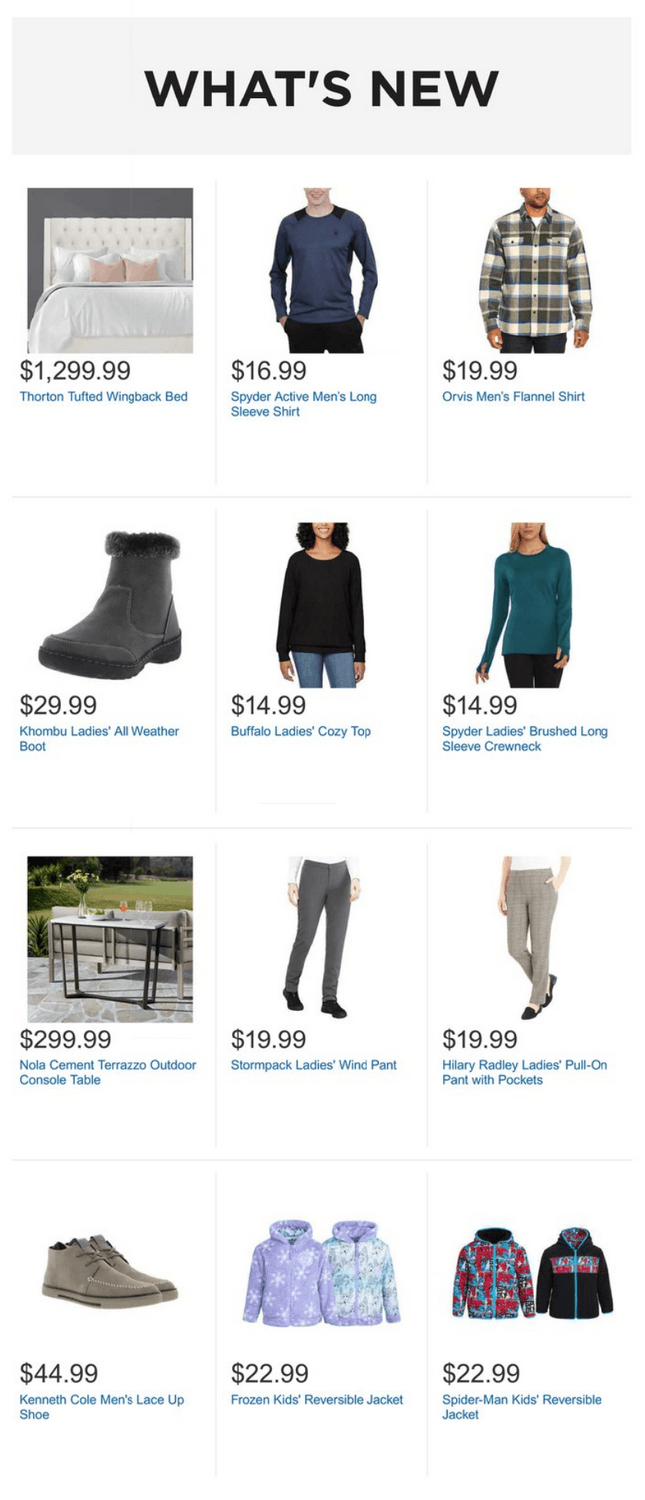Open Hilary Radley Ladies' Pull-On Pant link
The height and width of the screenshot is (1500, 645).
525,1073
